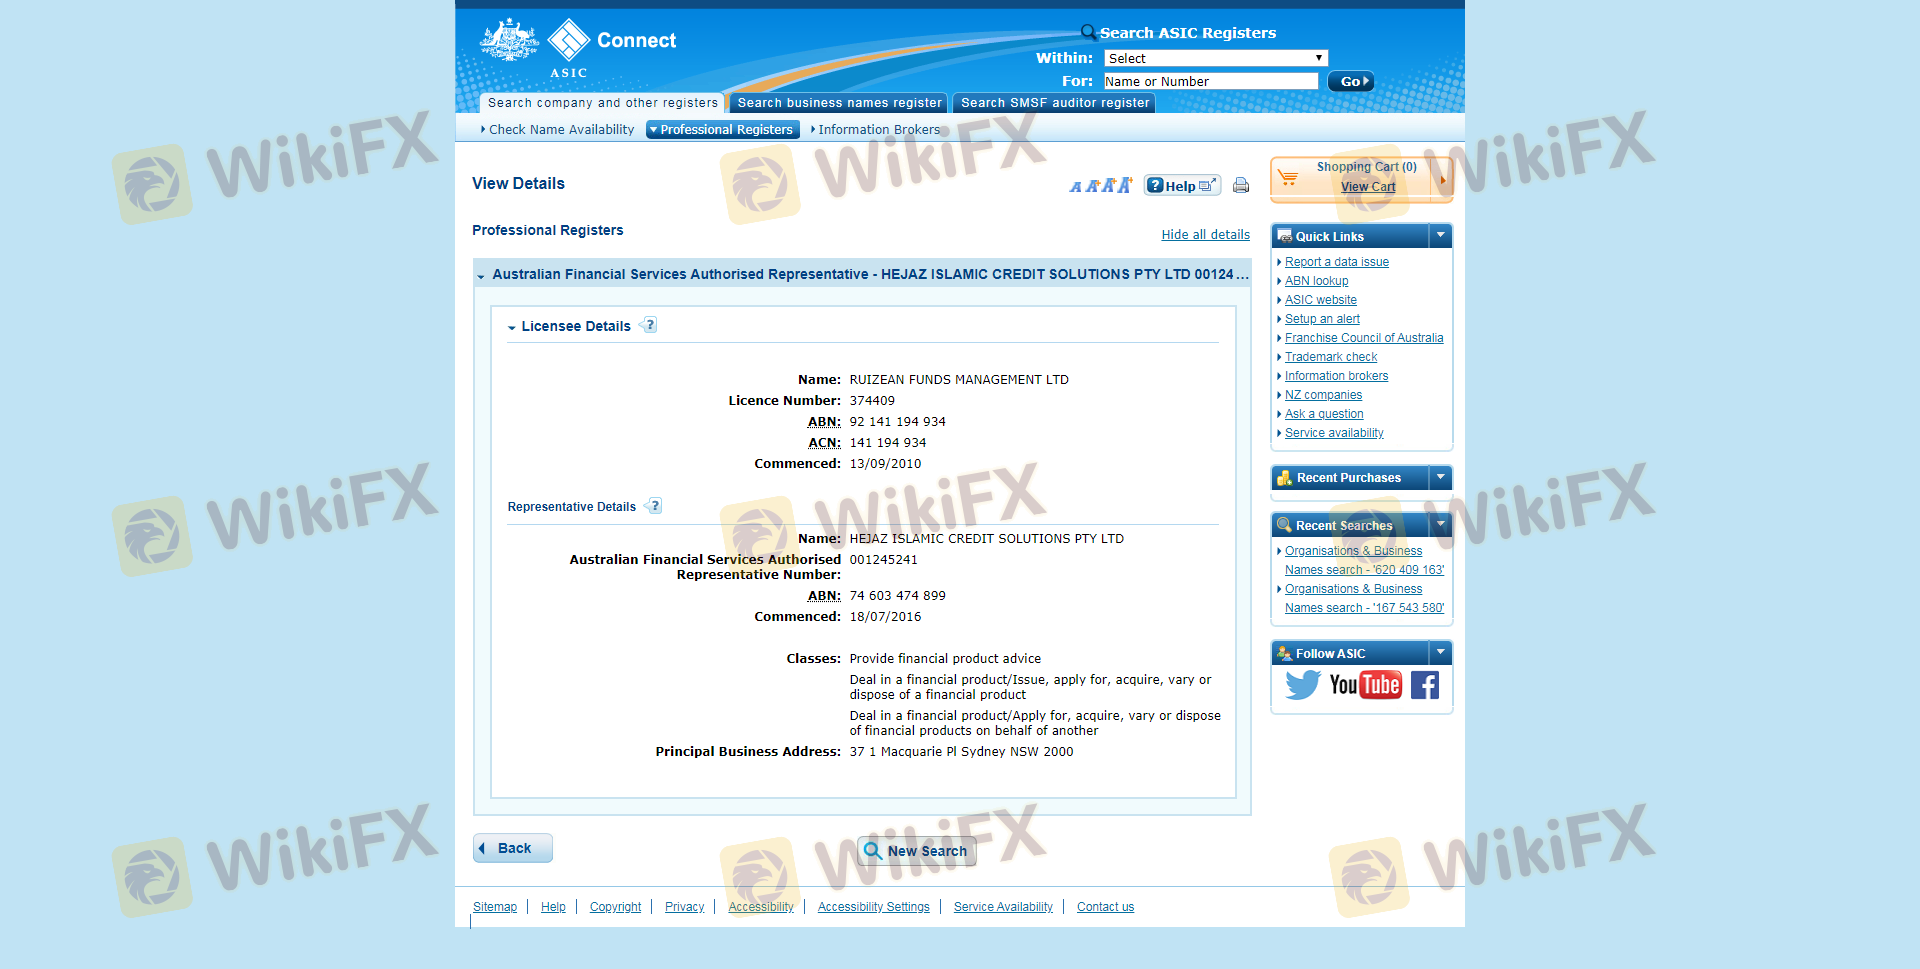
Task: Collapse the Licensee Details section
Action: (x=512, y=327)
